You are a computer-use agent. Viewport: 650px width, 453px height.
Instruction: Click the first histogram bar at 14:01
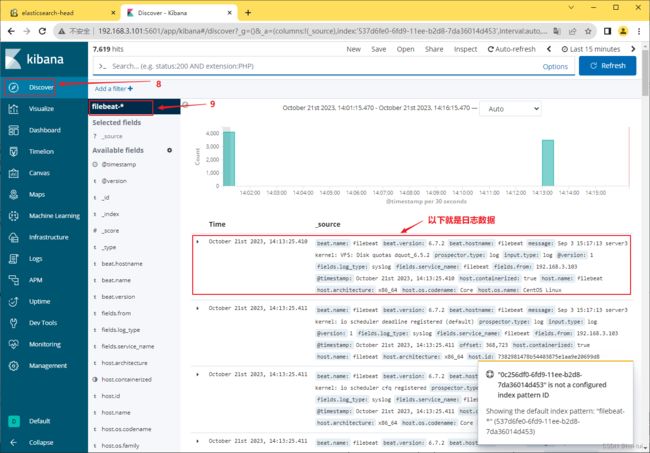click(x=229, y=158)
